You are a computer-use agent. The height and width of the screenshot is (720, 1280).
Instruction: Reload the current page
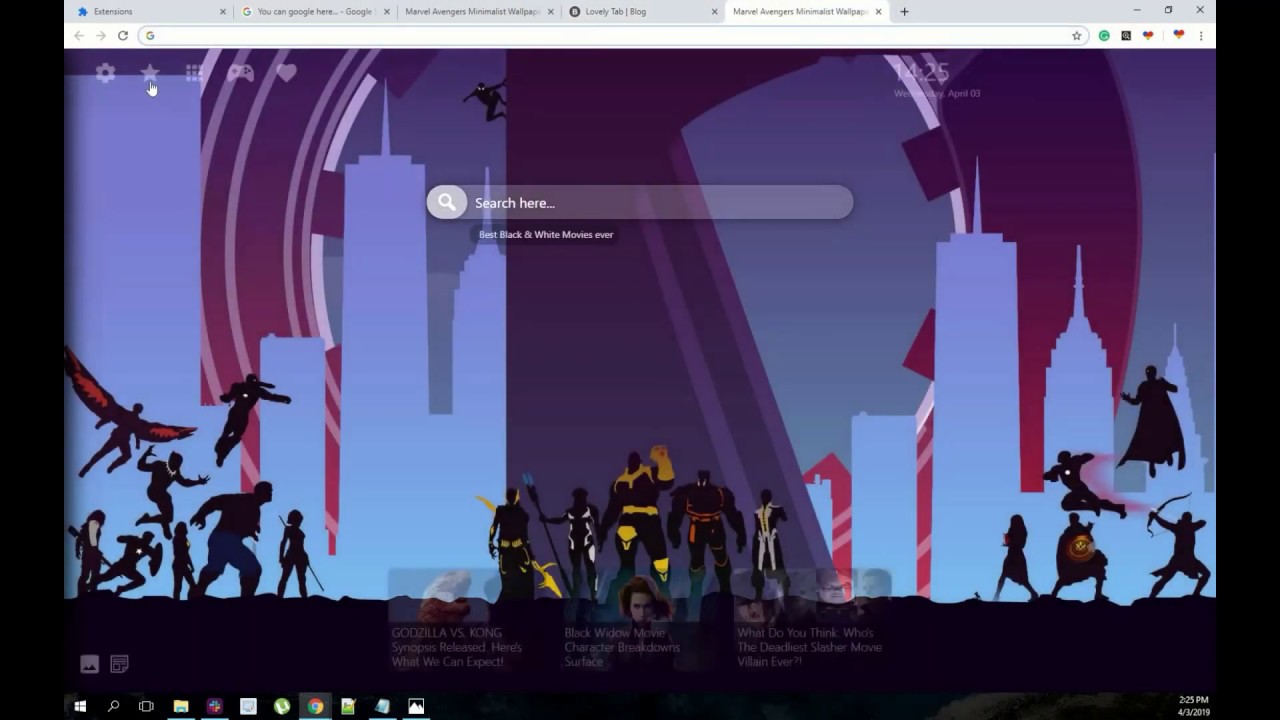coord(123,35)
